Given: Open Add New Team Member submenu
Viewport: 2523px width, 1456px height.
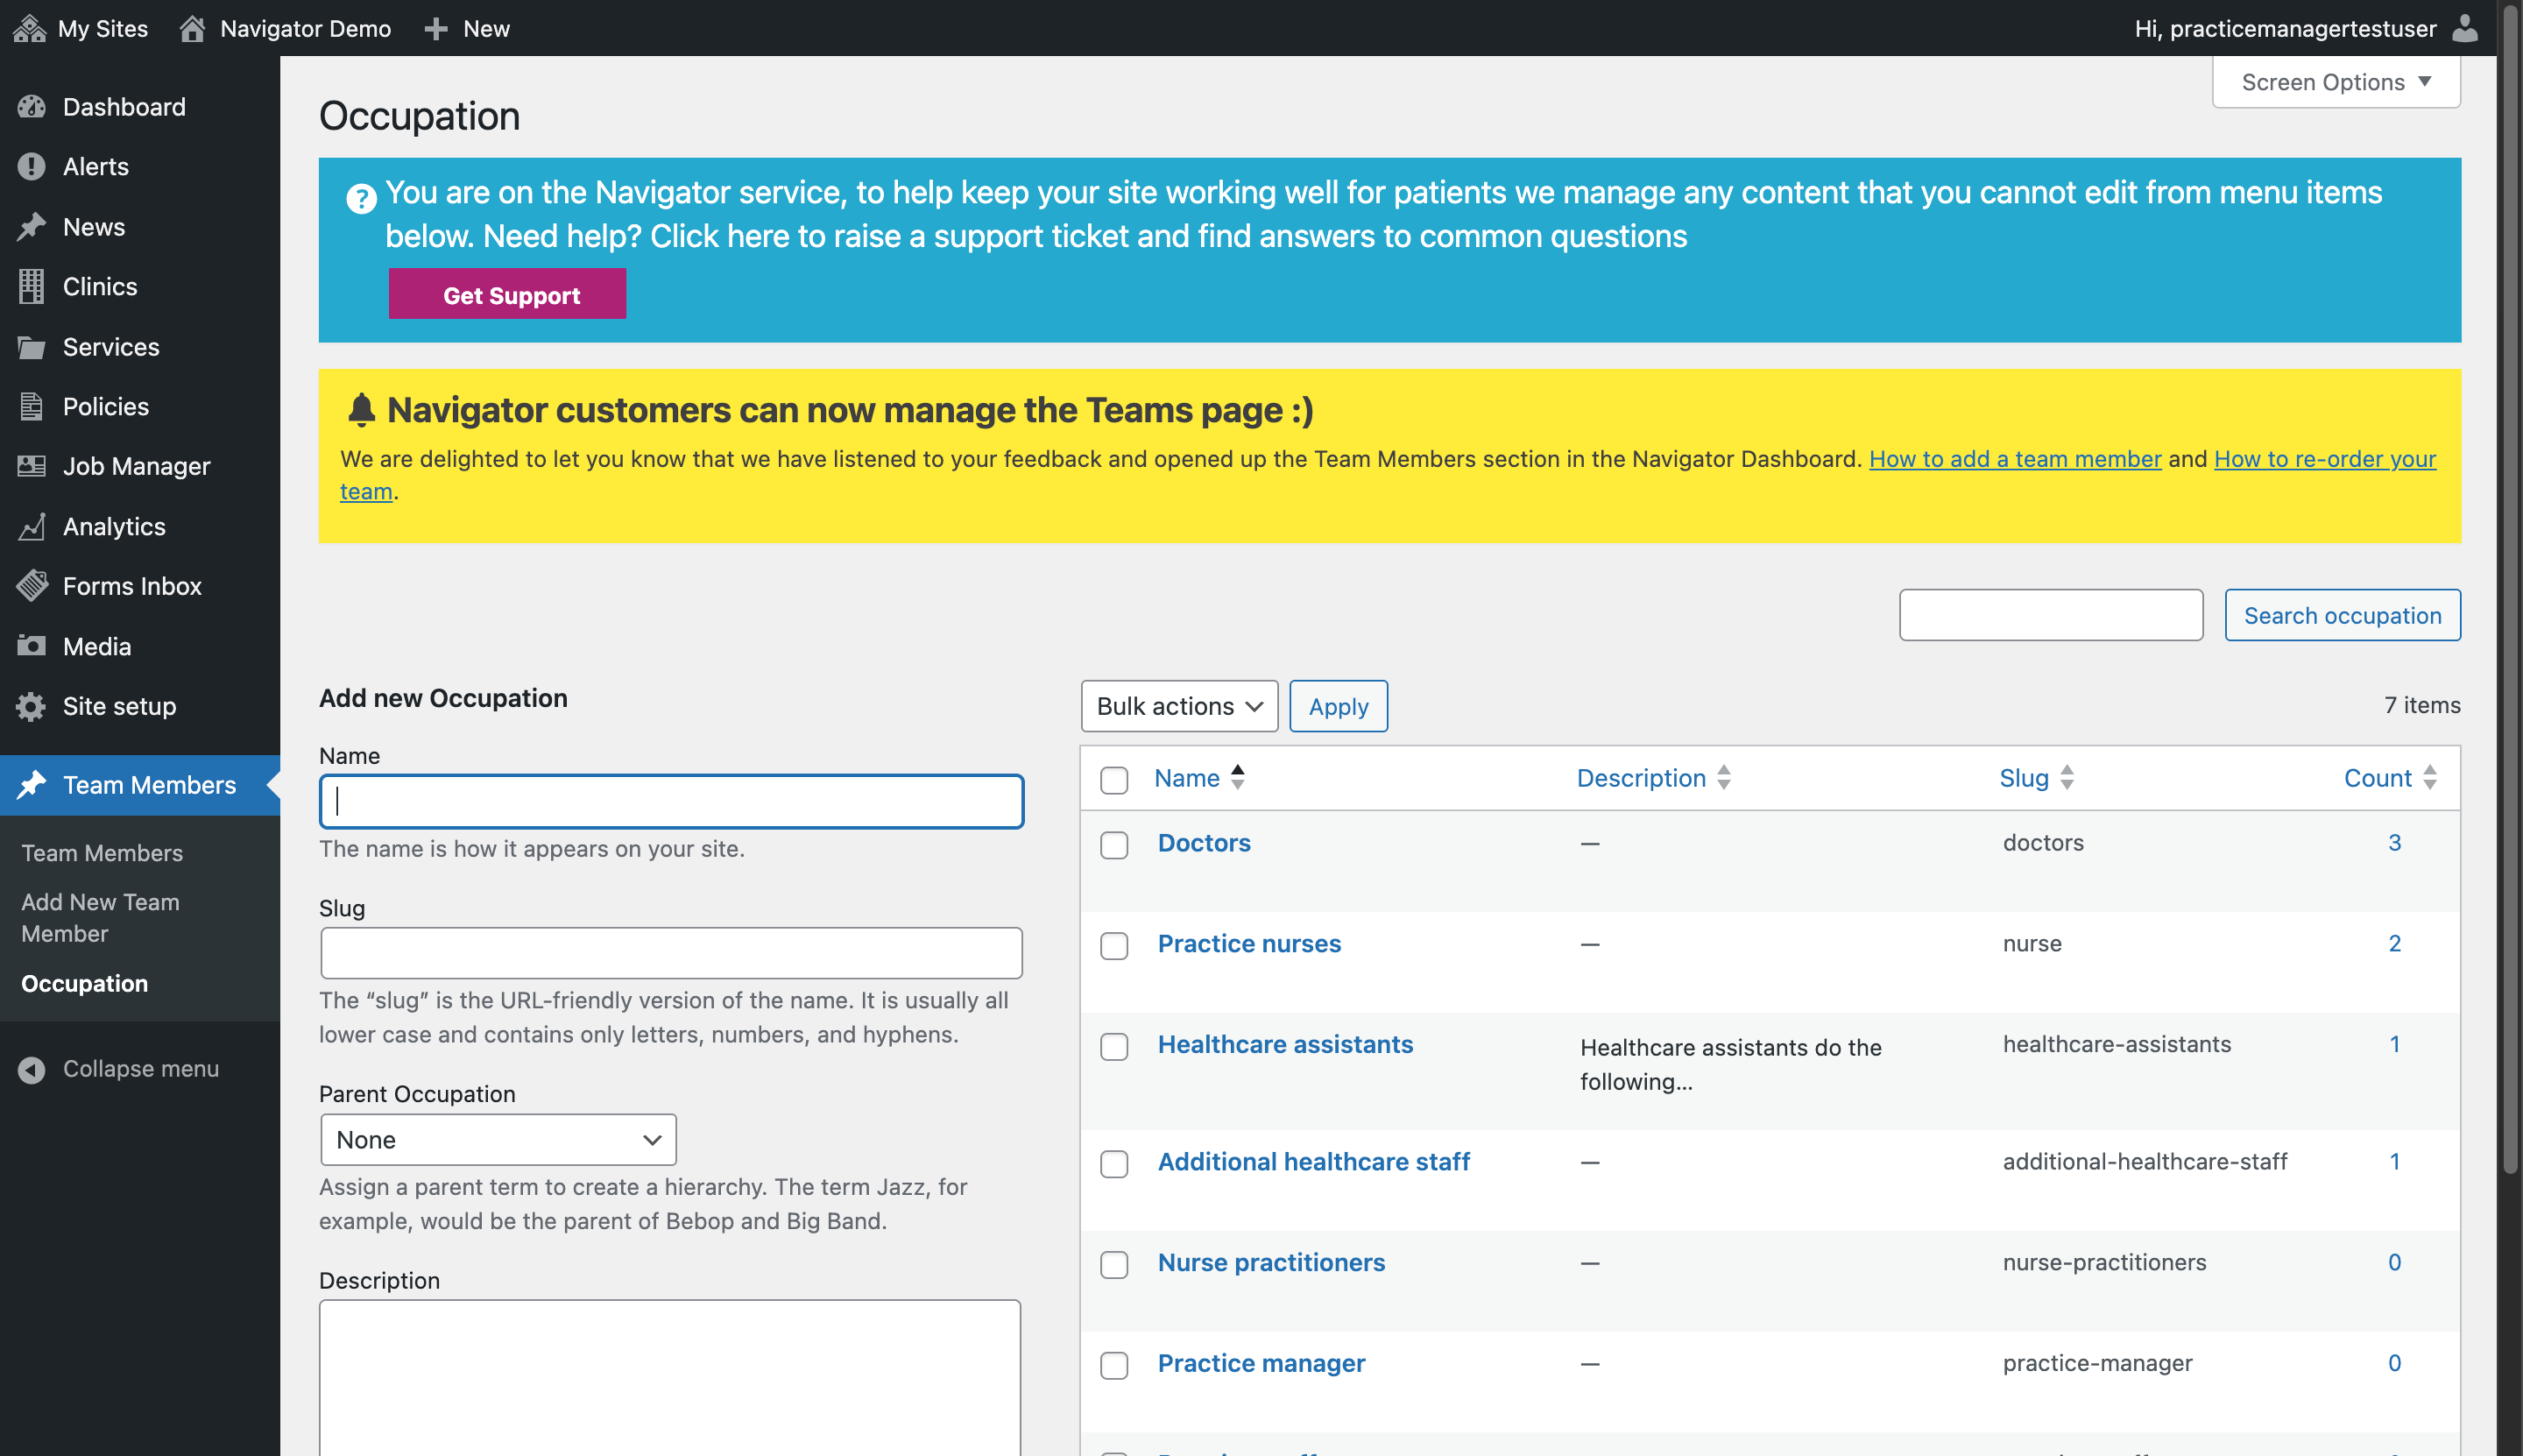Looking at the screenshot, I should point(100,917).
